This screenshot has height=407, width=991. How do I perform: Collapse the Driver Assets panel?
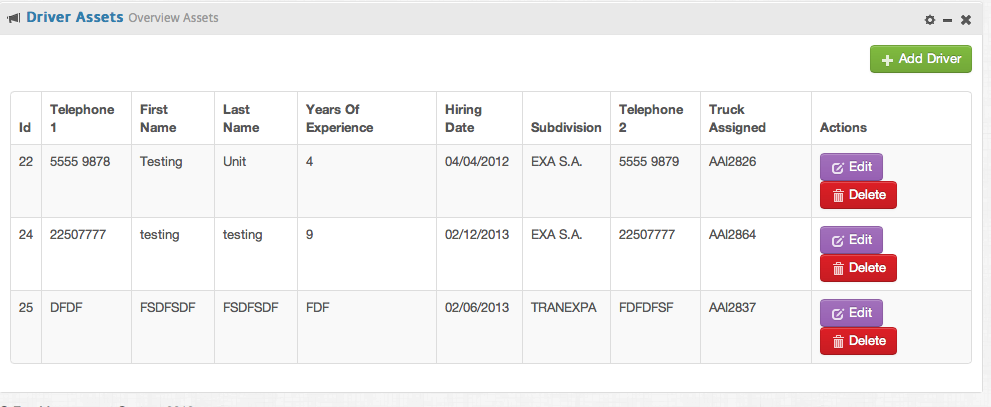[x=947, y=20]
